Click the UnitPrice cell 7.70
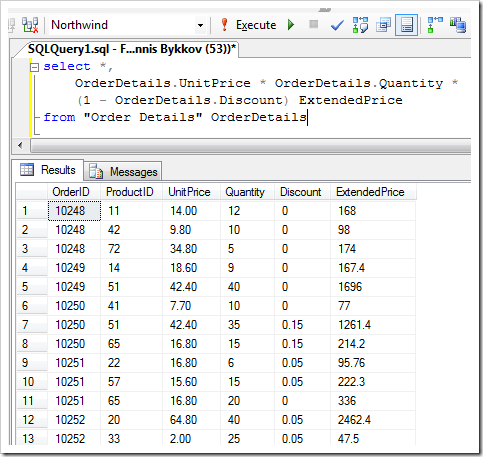Image resolution: width=483 pixels, height=457 pixels. (x=191, y=306)
